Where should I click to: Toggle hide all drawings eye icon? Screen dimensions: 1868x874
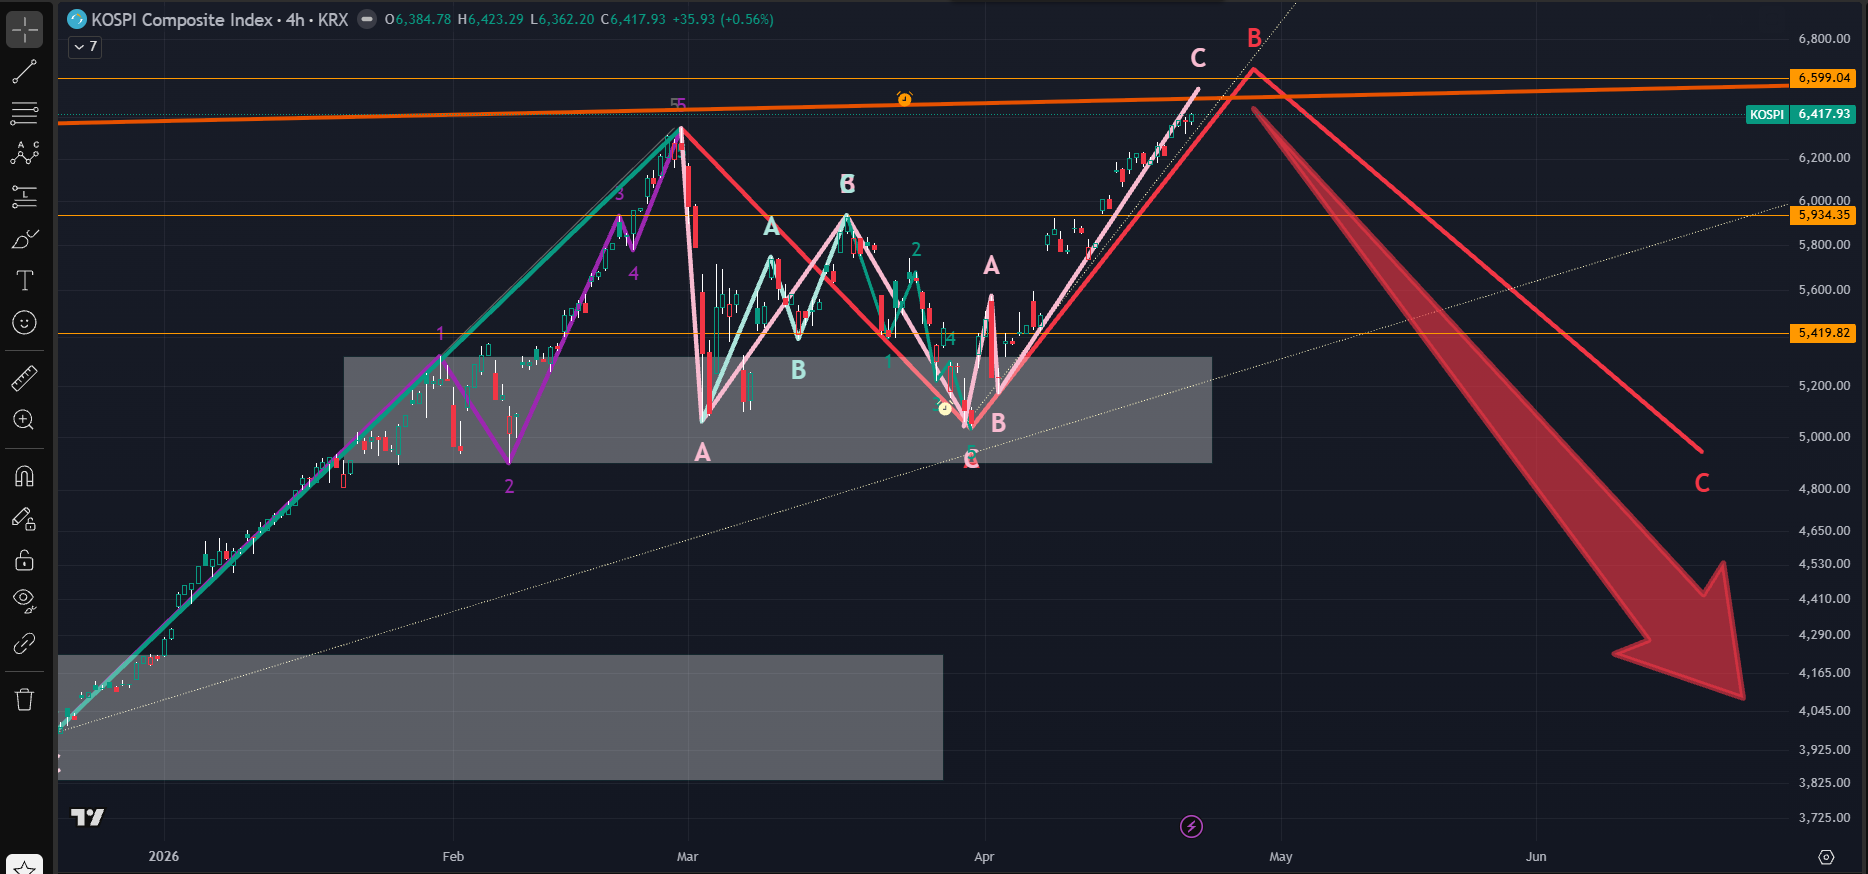pos(24,601)
